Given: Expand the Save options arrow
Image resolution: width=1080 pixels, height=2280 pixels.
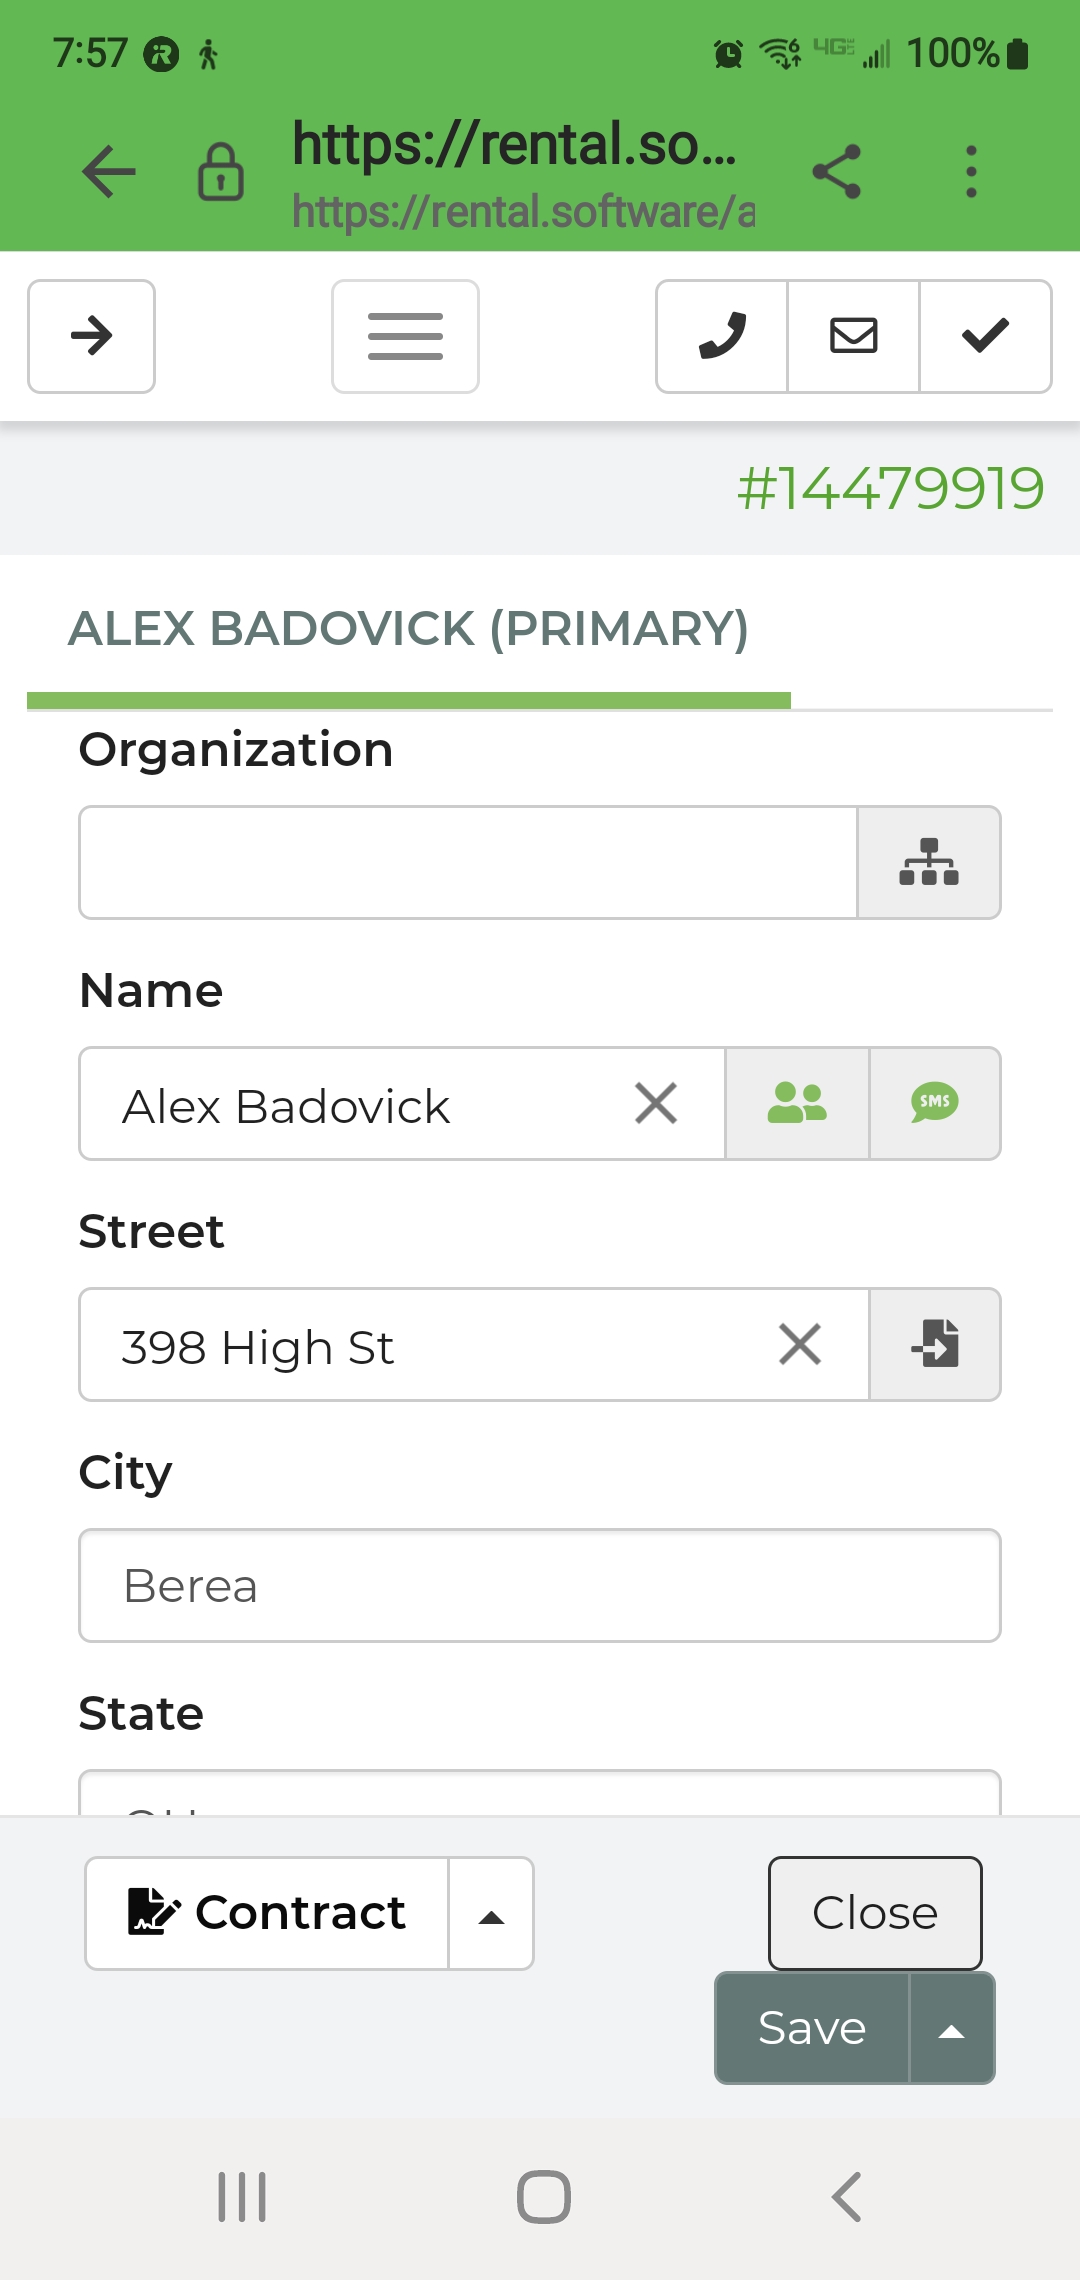Looking at the screenshot, I should [x=952, y=2029].
